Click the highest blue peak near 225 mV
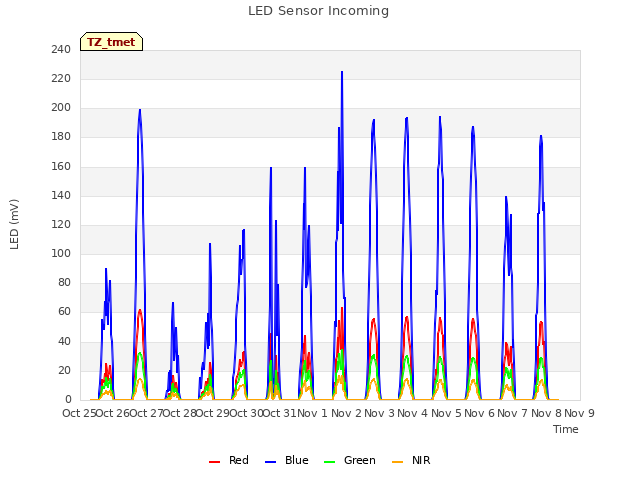Image resolution: width=640 pixels, height=480 pixels. [342, 72]
